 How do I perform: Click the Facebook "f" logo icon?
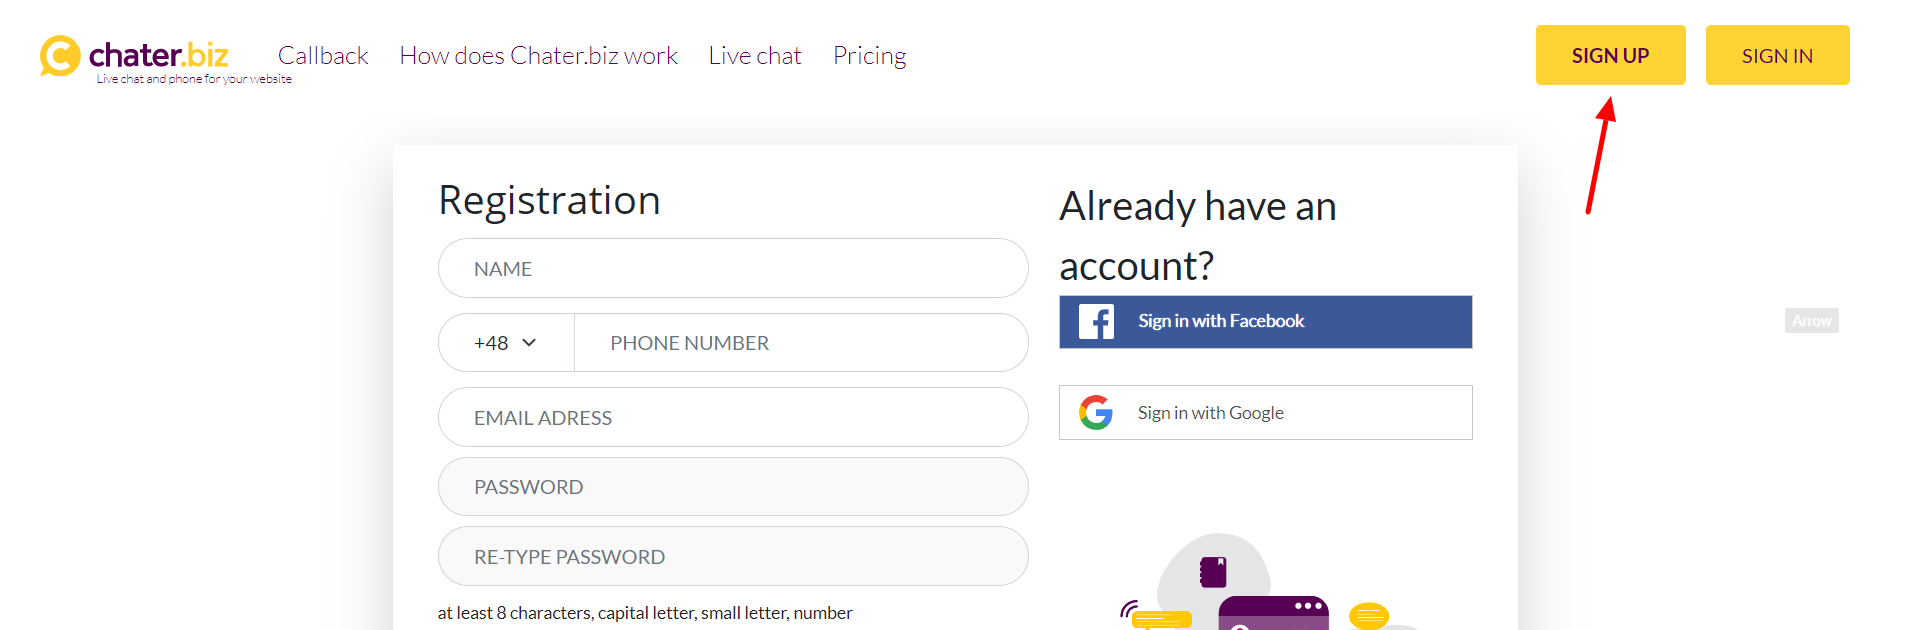[1096, 322]
